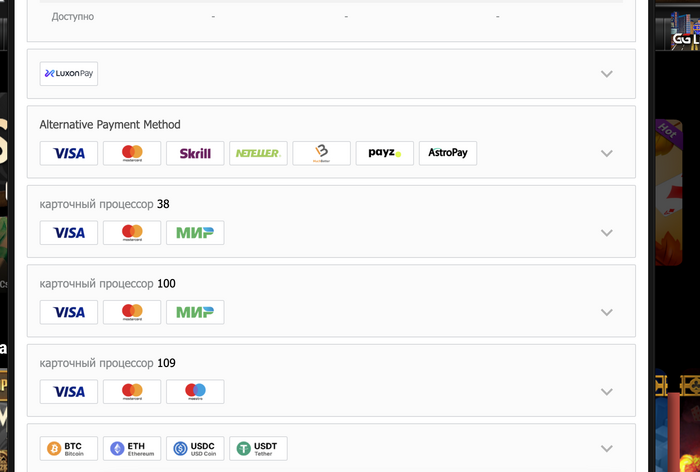Pick the Tether USDT option
This screenshot has height=472, width=700.
(258, 449)
